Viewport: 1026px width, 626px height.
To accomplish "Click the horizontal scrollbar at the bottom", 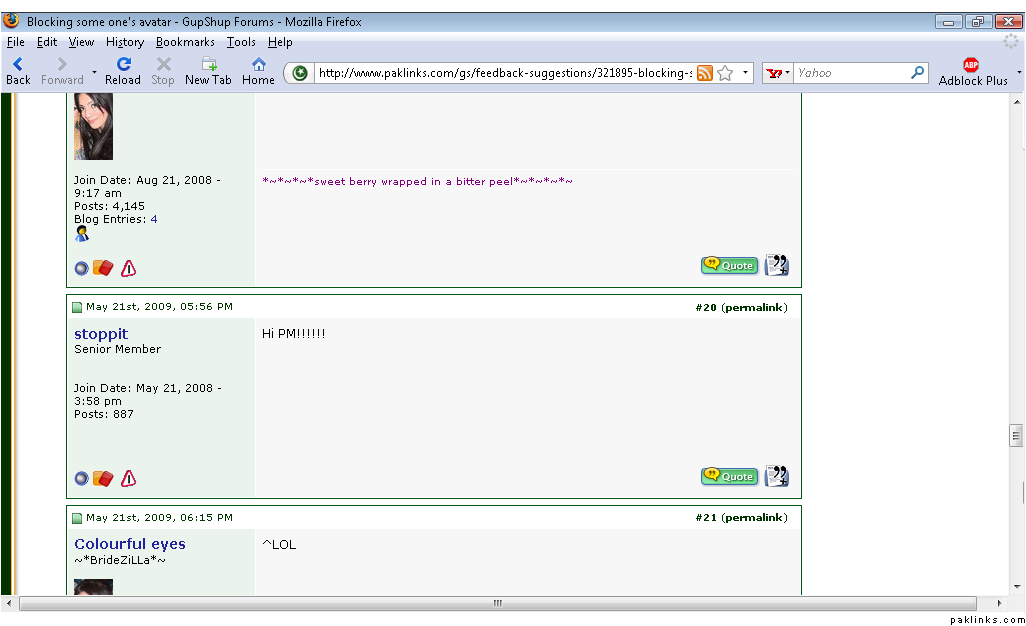I will pos(497,604).
